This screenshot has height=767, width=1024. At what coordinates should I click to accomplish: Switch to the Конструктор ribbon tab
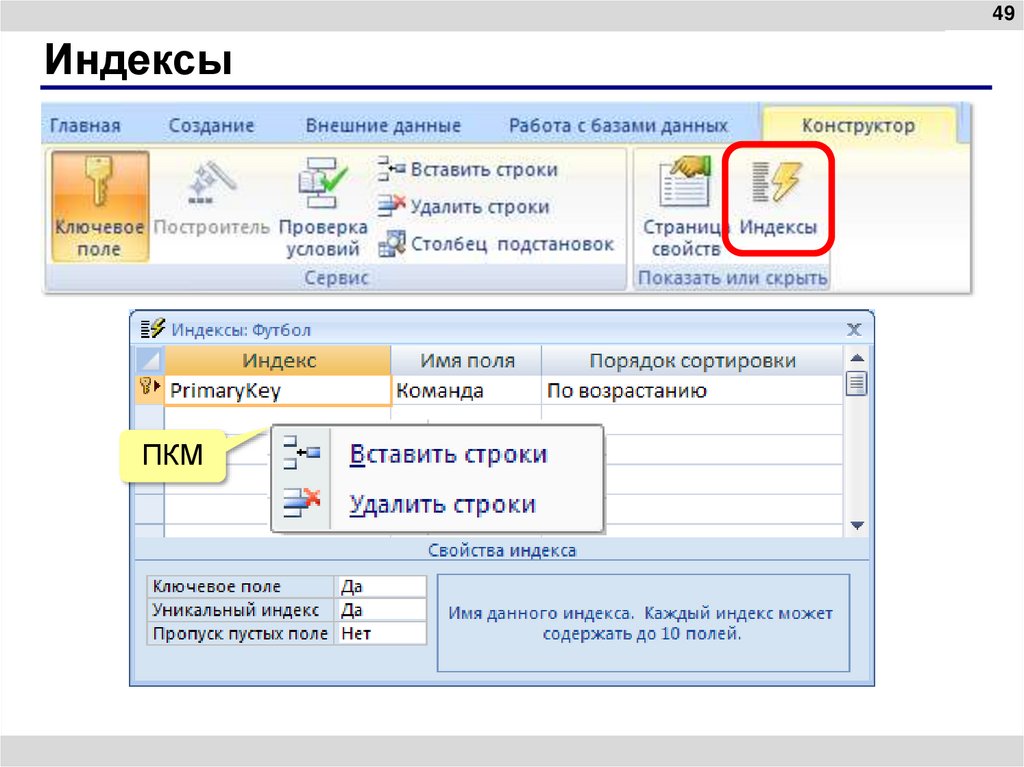tap(859, 125)
